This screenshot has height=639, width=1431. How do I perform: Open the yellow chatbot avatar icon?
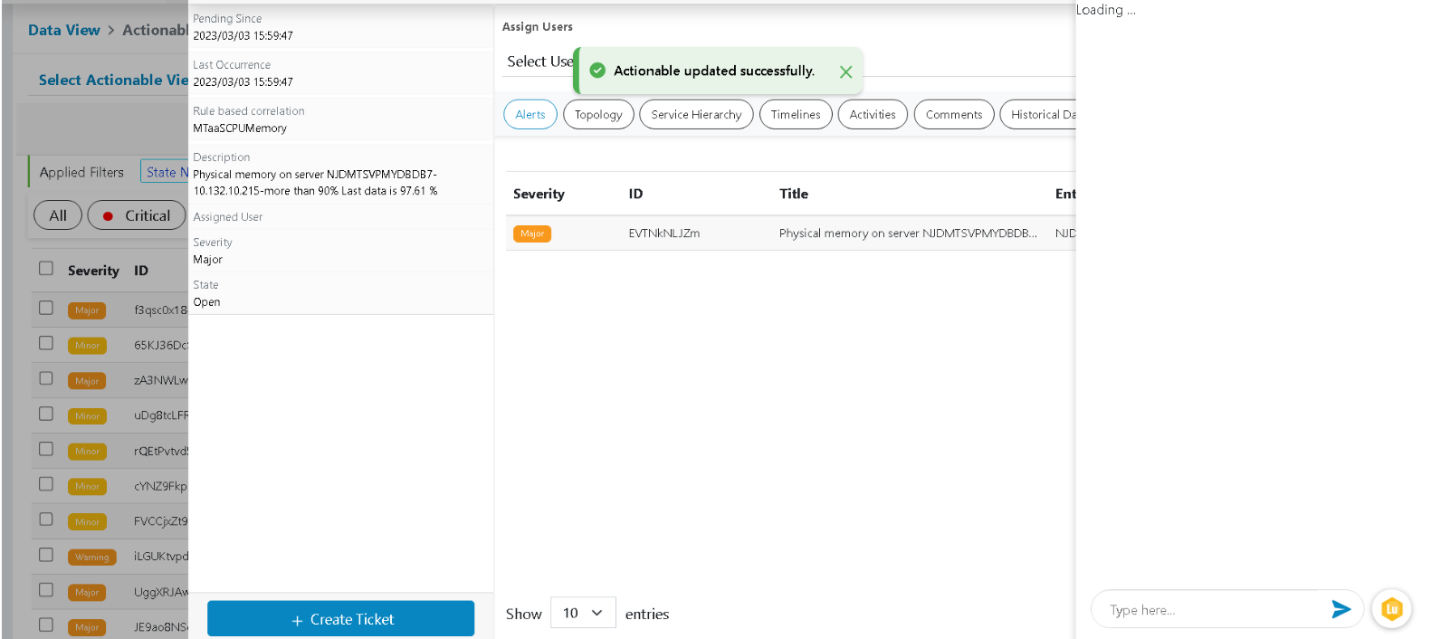(1391, 609)
